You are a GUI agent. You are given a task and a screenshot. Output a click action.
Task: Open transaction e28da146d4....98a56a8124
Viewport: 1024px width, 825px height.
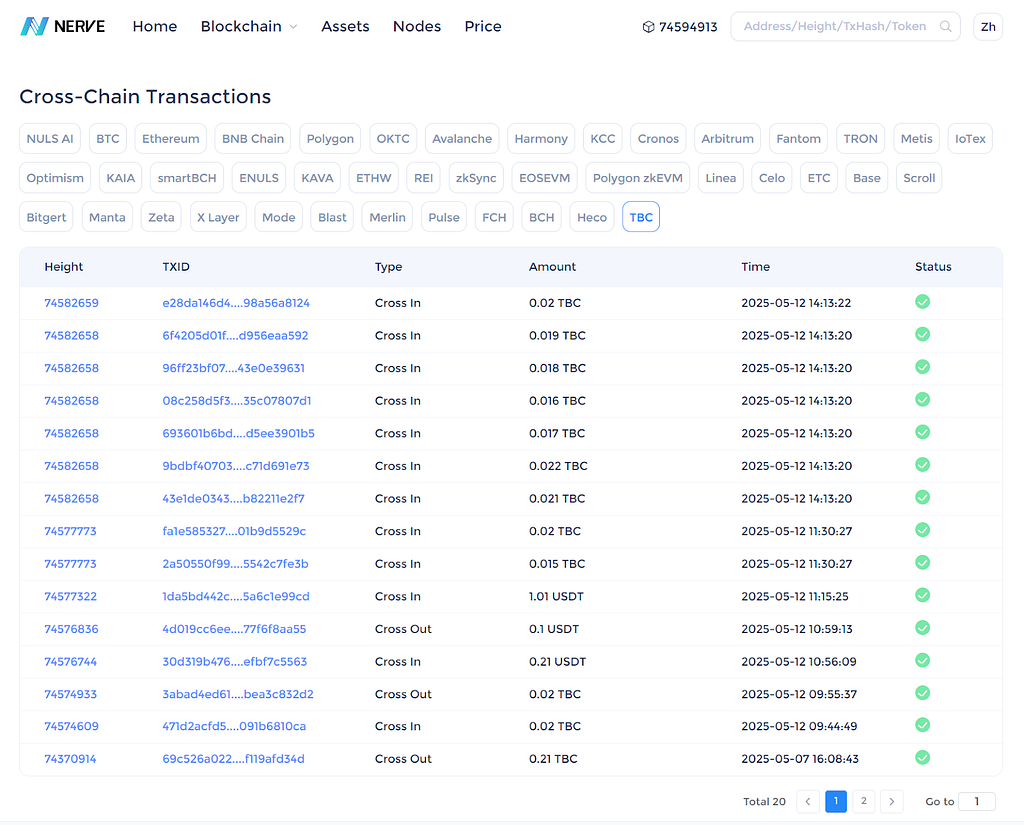click(236, 303)
